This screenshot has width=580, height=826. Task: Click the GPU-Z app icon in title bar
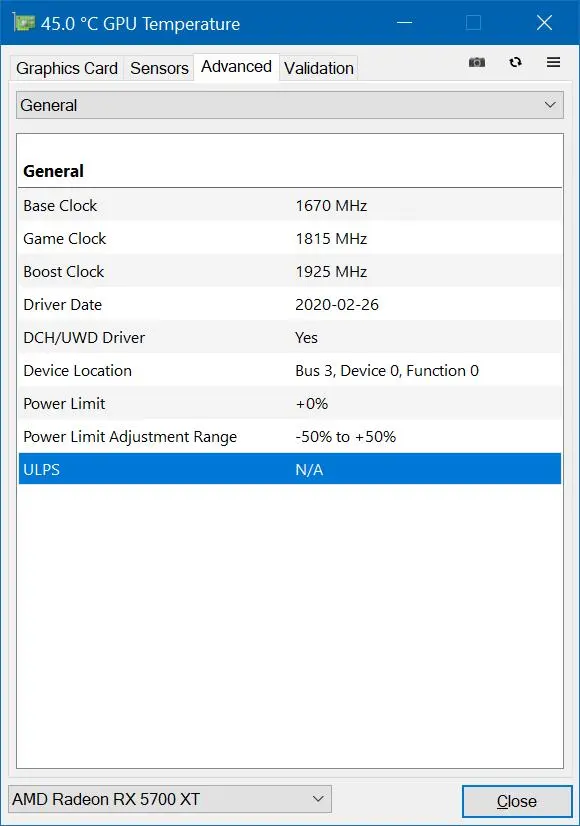(24, 23)
